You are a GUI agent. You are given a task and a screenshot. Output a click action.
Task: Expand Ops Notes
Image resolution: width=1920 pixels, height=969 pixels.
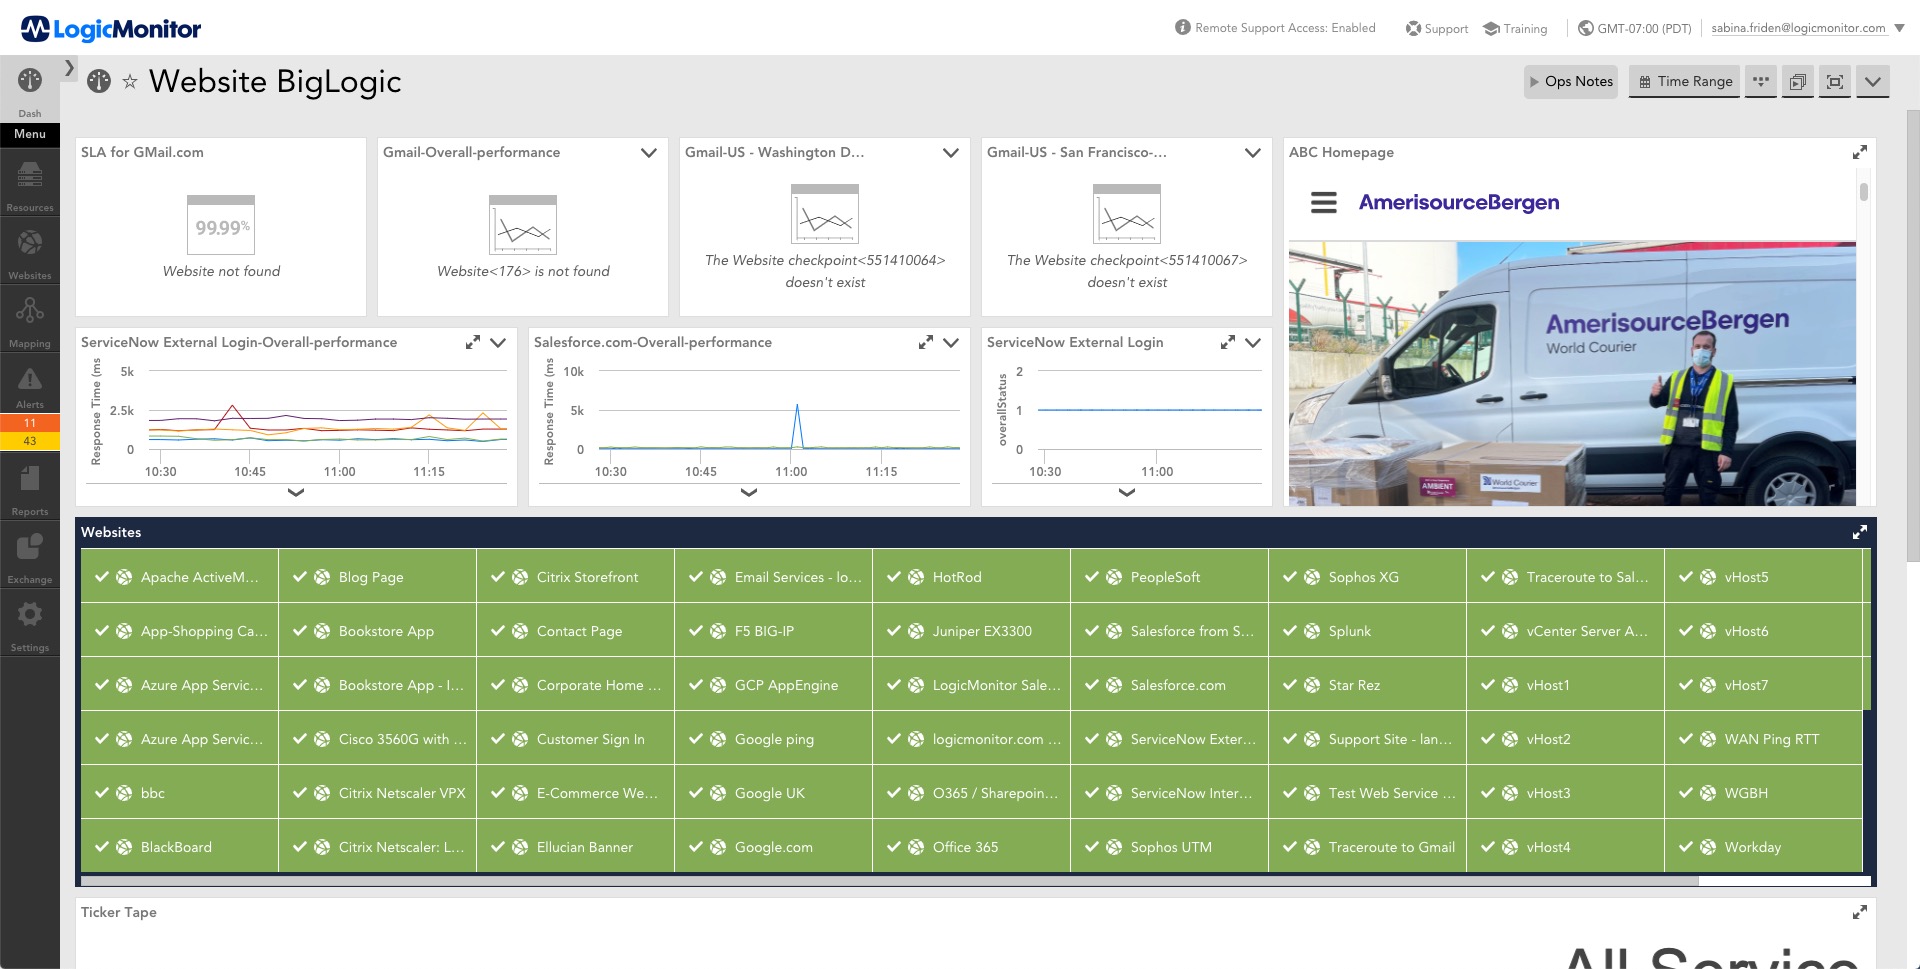click(1570, 81)
